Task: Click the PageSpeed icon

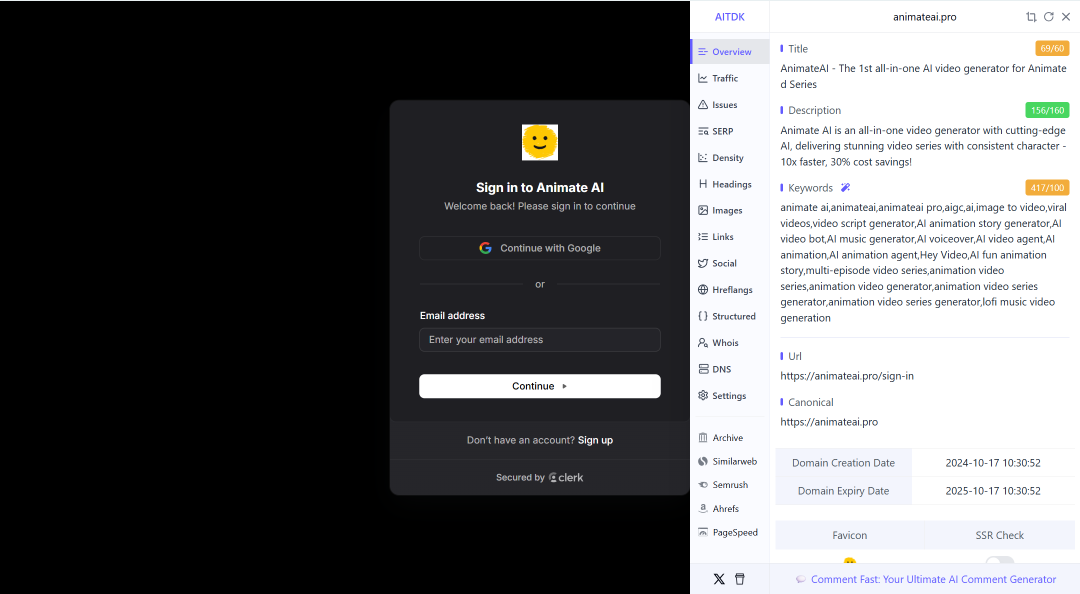Action: (703, 533)
